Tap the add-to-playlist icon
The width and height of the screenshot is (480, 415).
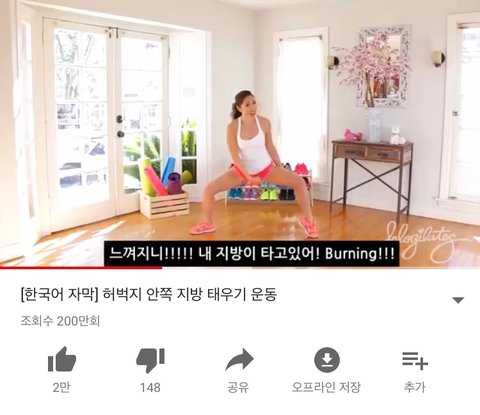415,361
